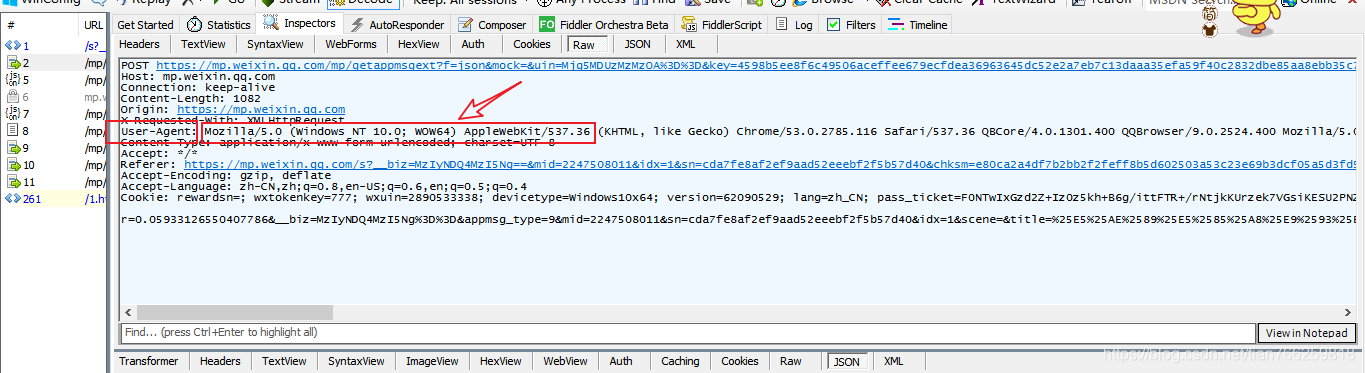The height and width of the screenshot is (373, 1365).
Task: Open the Log tab
Action: point(795,25)
